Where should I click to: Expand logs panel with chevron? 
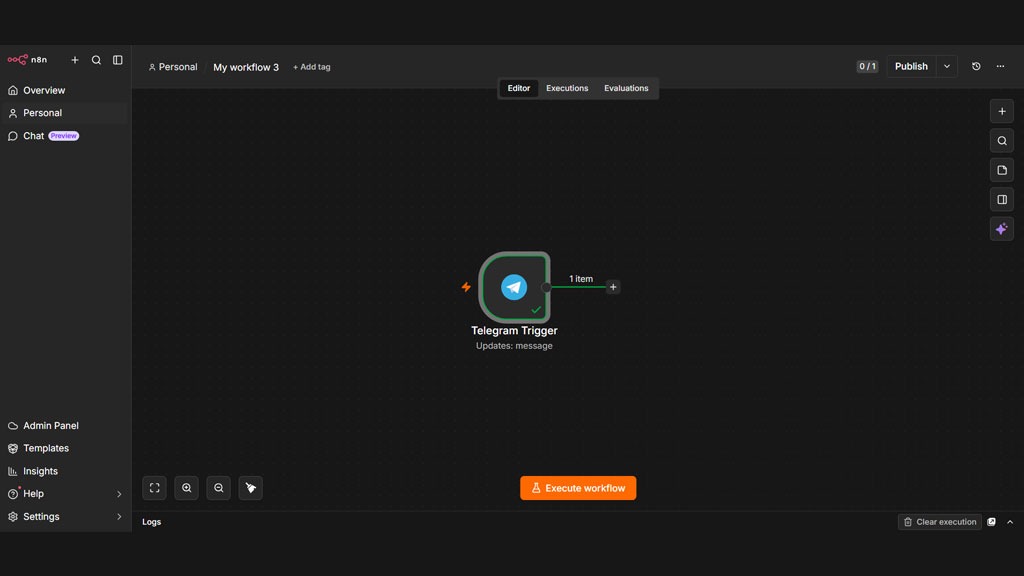click(x=1010, y=522)
